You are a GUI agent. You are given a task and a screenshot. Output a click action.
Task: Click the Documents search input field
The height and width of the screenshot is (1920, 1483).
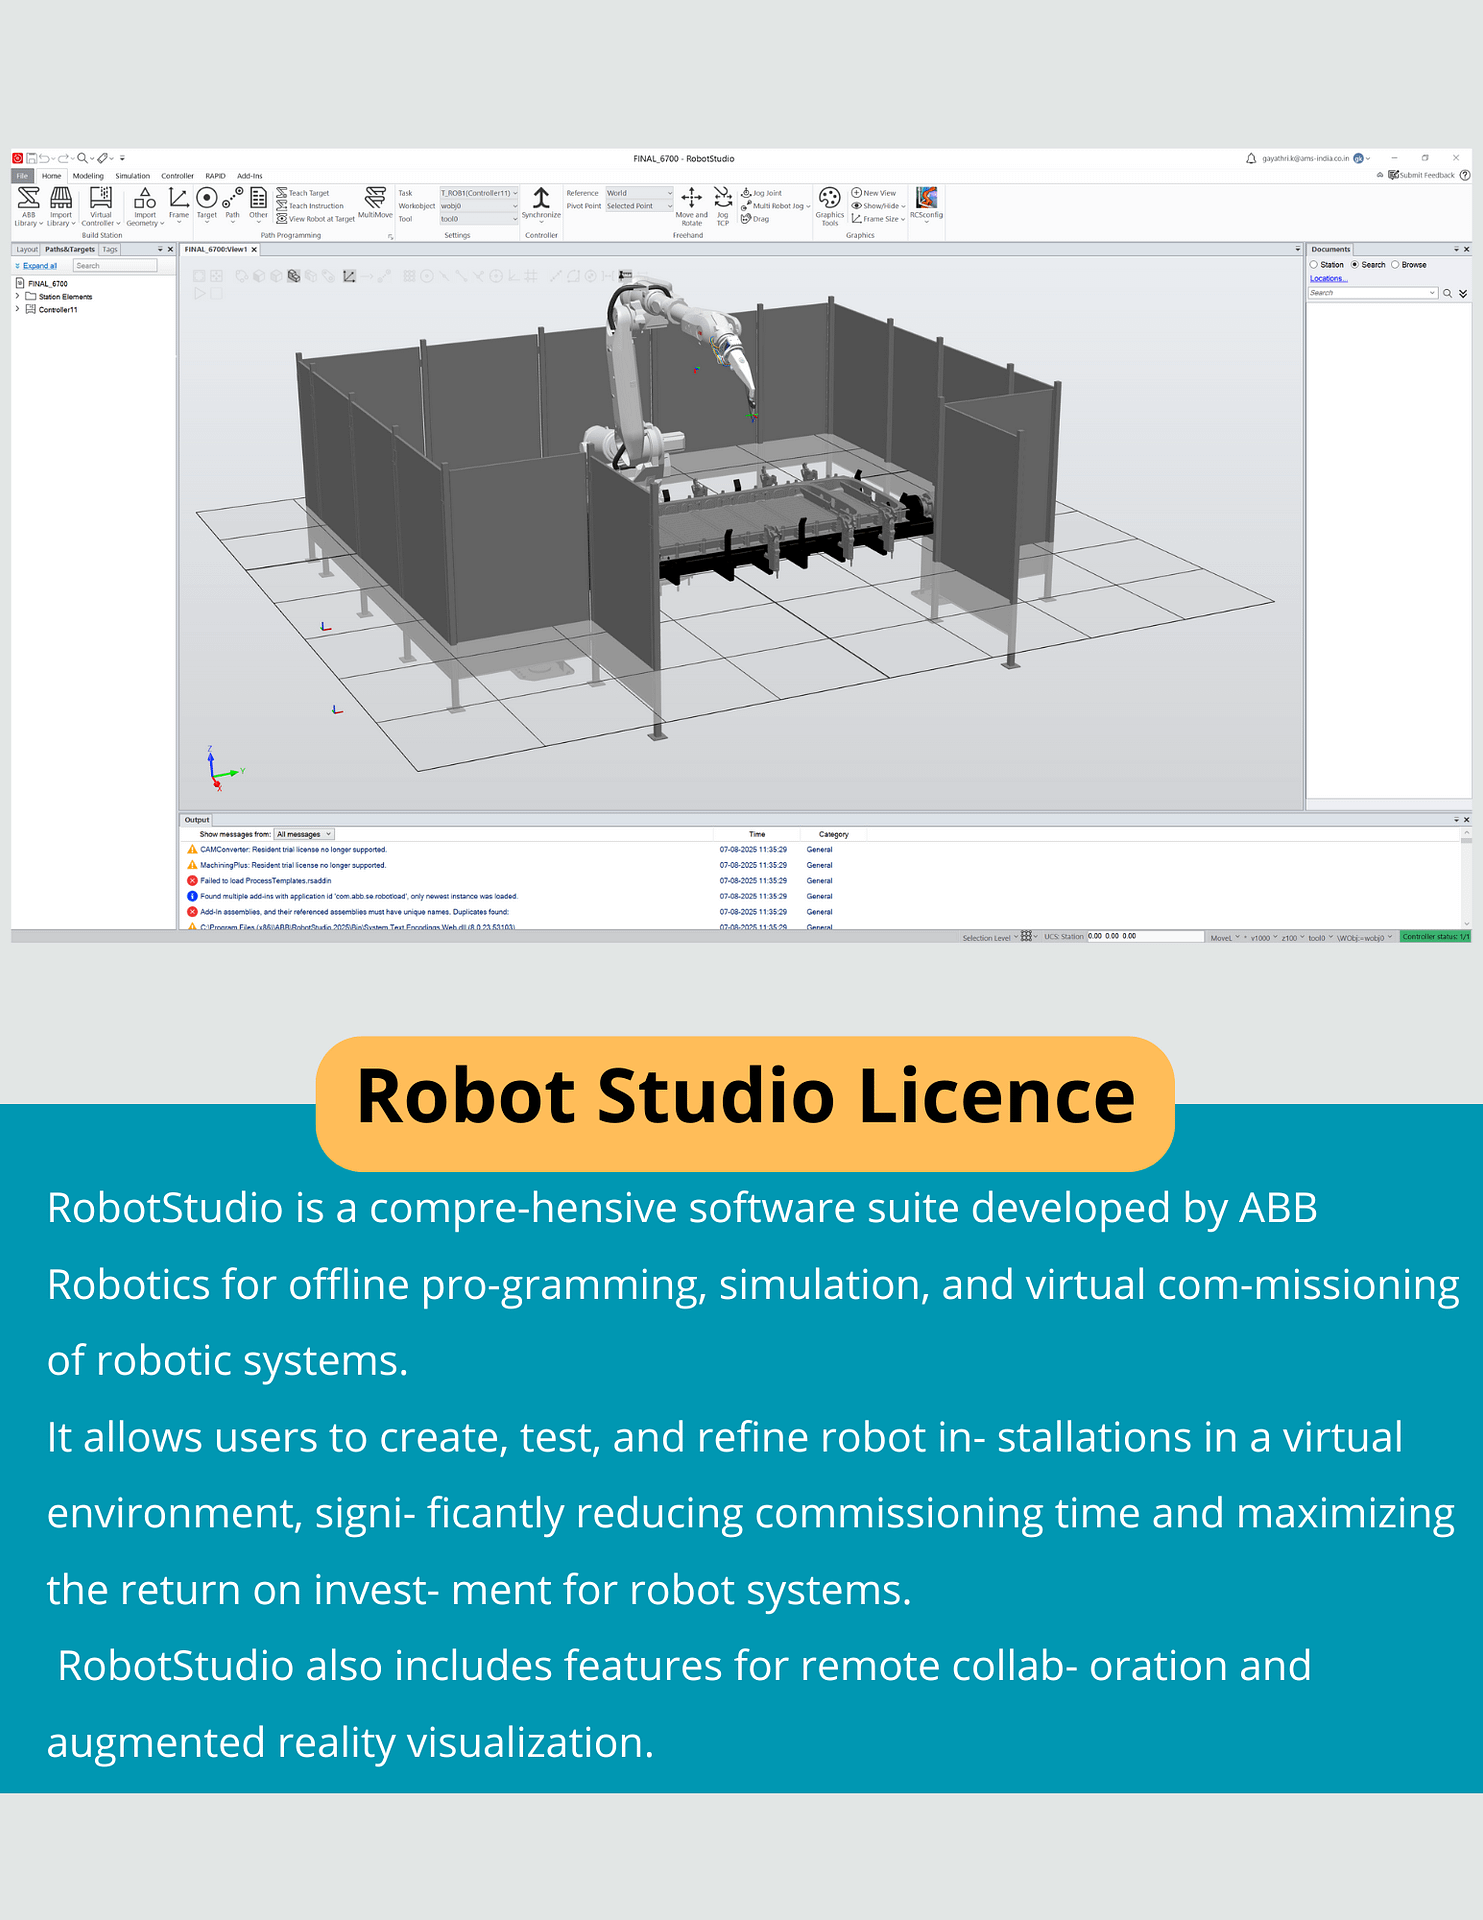pyautogui.click(x=1373, y=293)
